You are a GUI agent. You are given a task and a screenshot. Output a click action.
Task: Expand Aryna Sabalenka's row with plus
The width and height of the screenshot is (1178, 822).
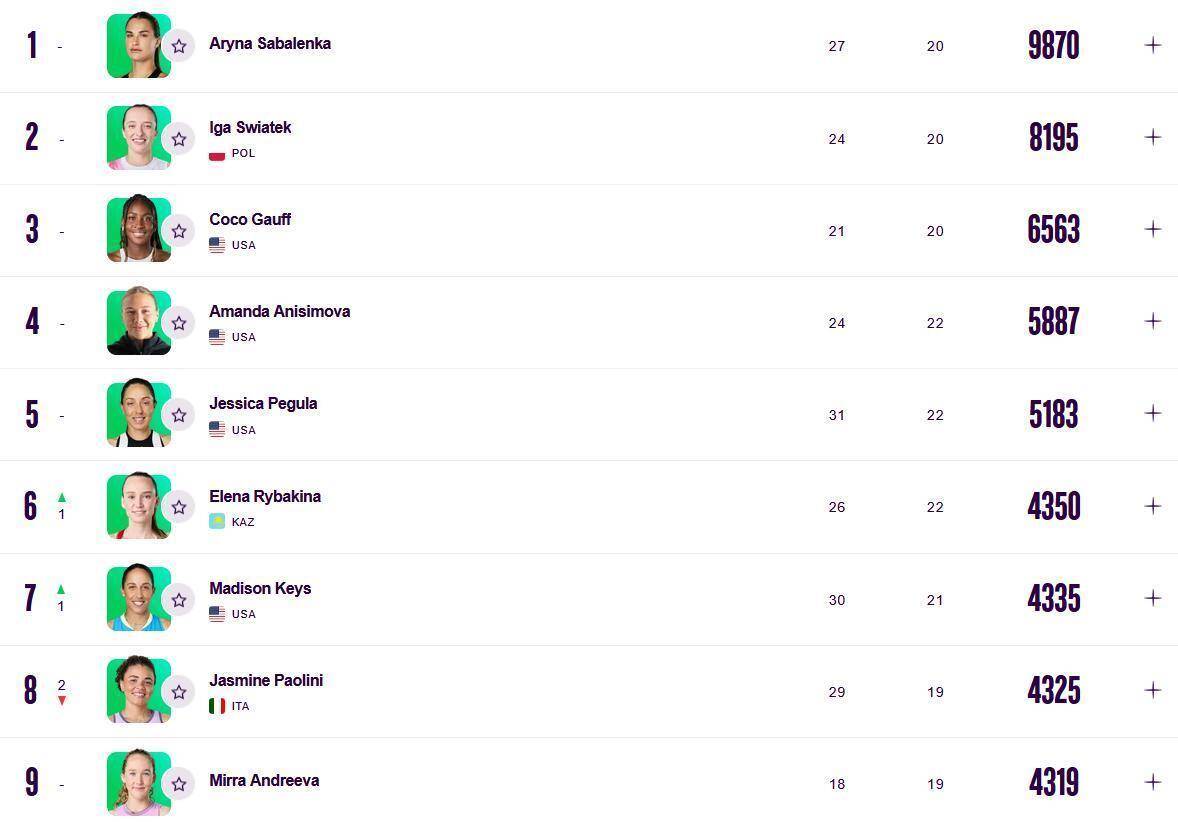tap(1153, 45)
